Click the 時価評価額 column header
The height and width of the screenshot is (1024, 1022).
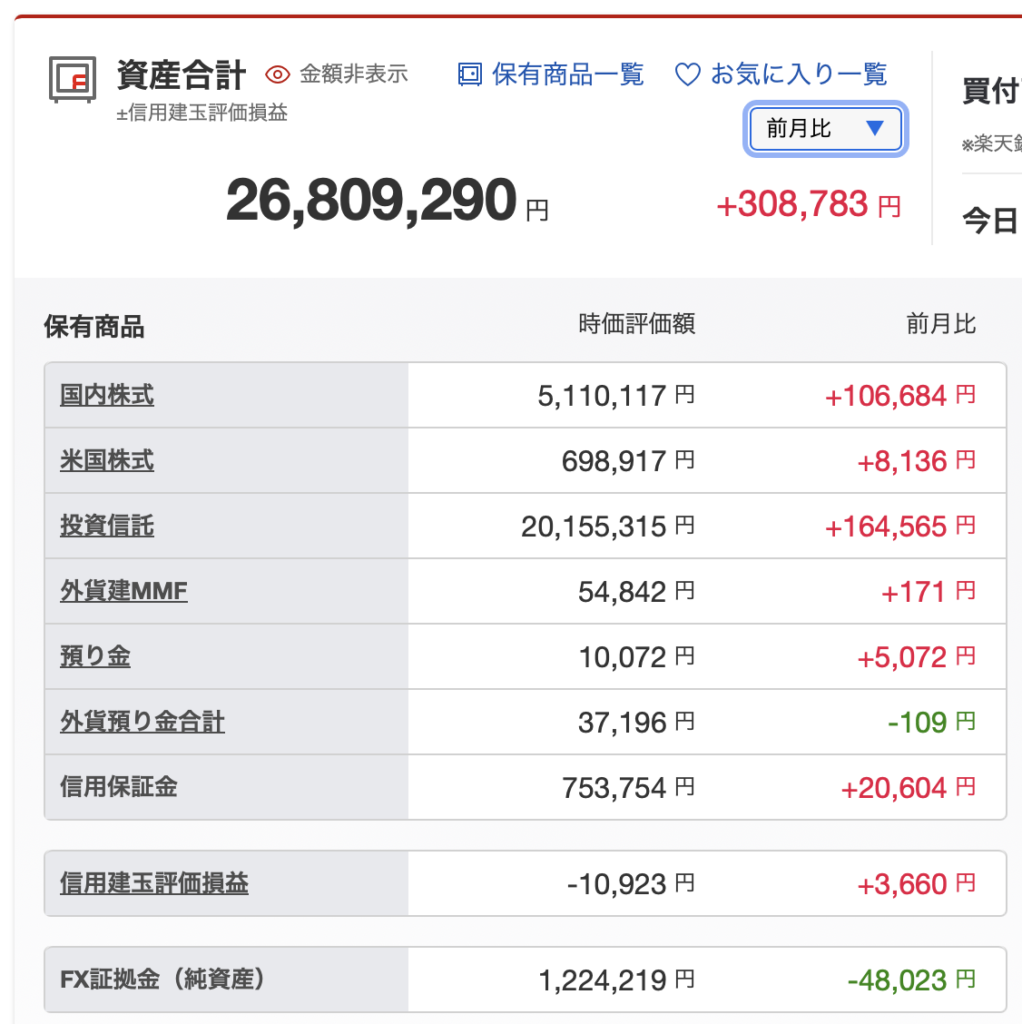[x=637, y=323]
